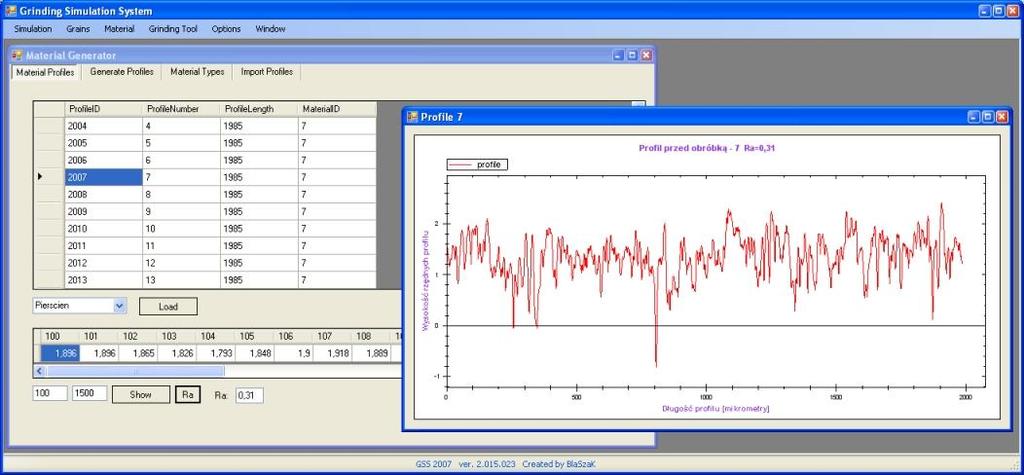Select ProfileID cell 2006
This screenshot has width=1024, height=475.
pyautogui.click(x=103, y=160)
